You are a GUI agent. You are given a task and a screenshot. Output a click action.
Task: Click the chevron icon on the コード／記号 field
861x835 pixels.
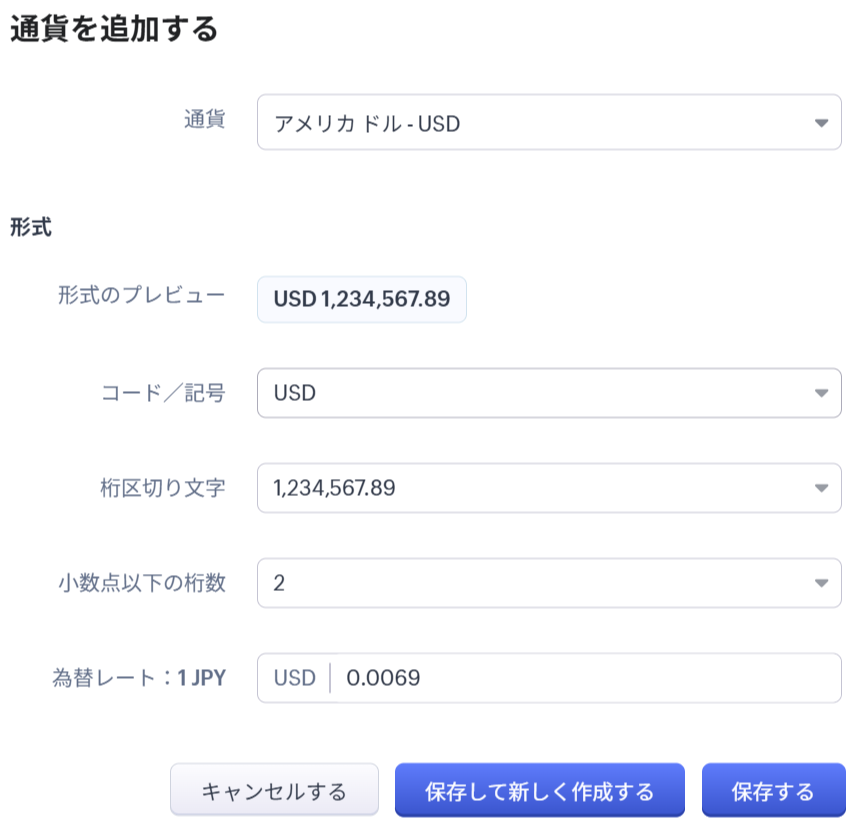[x=821, y=393]
